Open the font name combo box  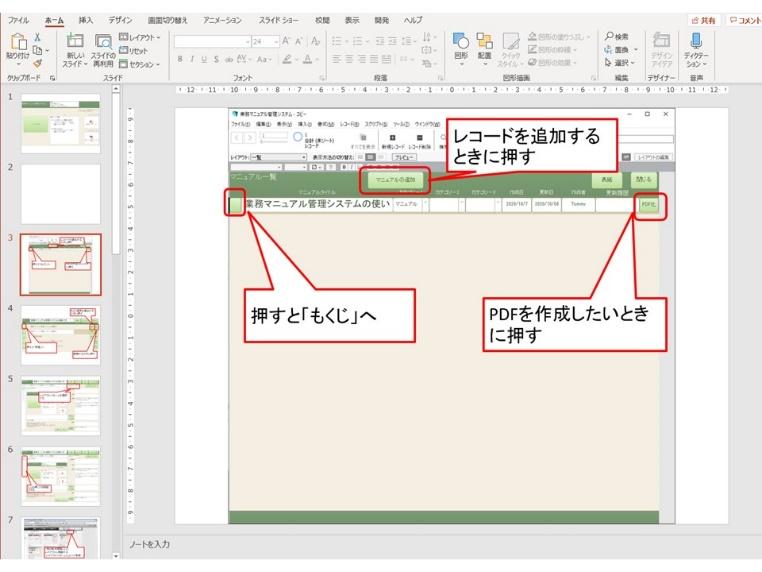(x=212, y=41)
